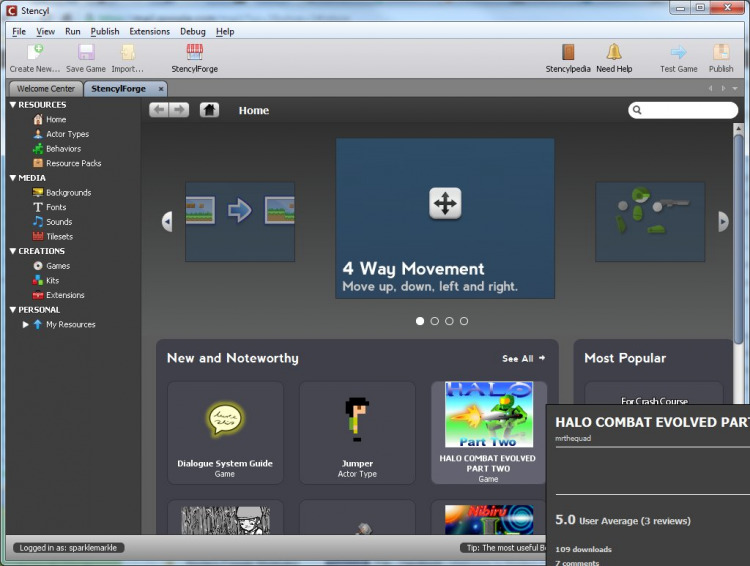The image size is (750, 566).
Task: Open the right carousel actor parts thumbnail
Action: 650,222
